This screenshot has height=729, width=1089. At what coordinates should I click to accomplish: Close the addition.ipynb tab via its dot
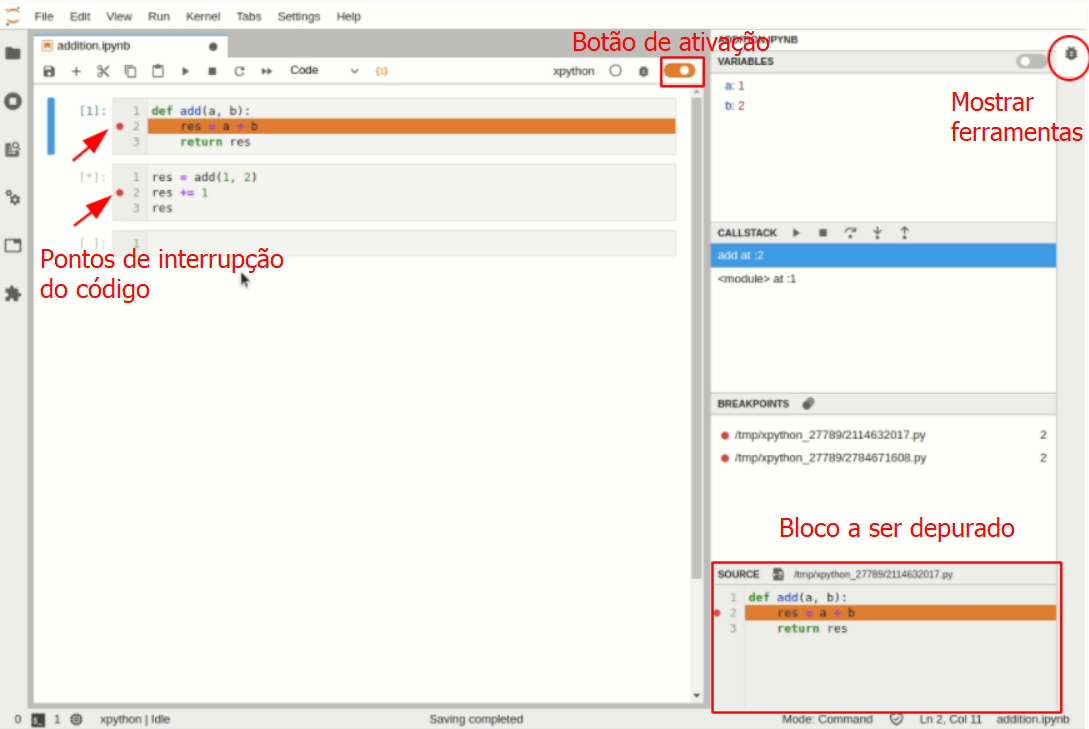tap(213, 47)
